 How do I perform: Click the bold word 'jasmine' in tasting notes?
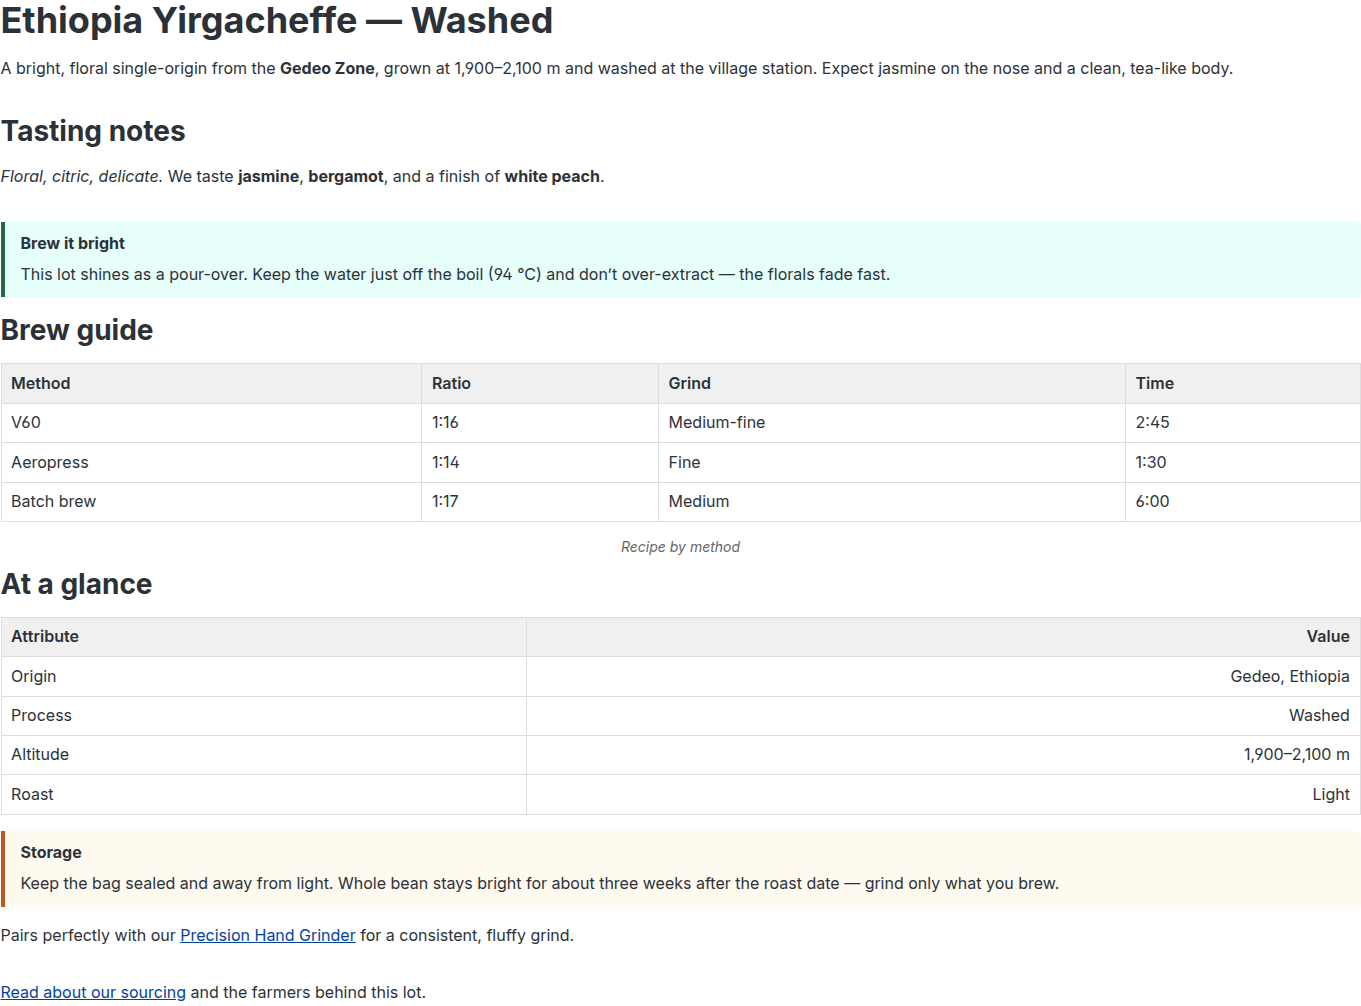268,176
